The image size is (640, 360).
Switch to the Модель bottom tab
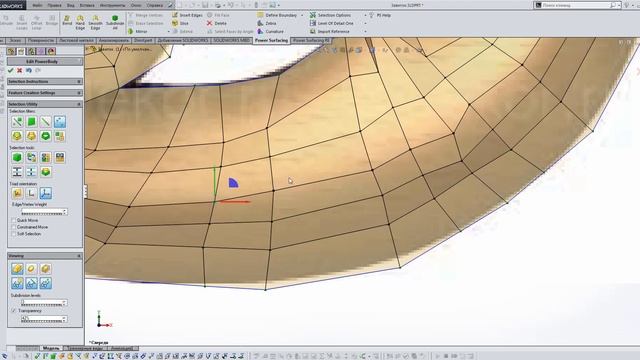click(x=51, y=348)
